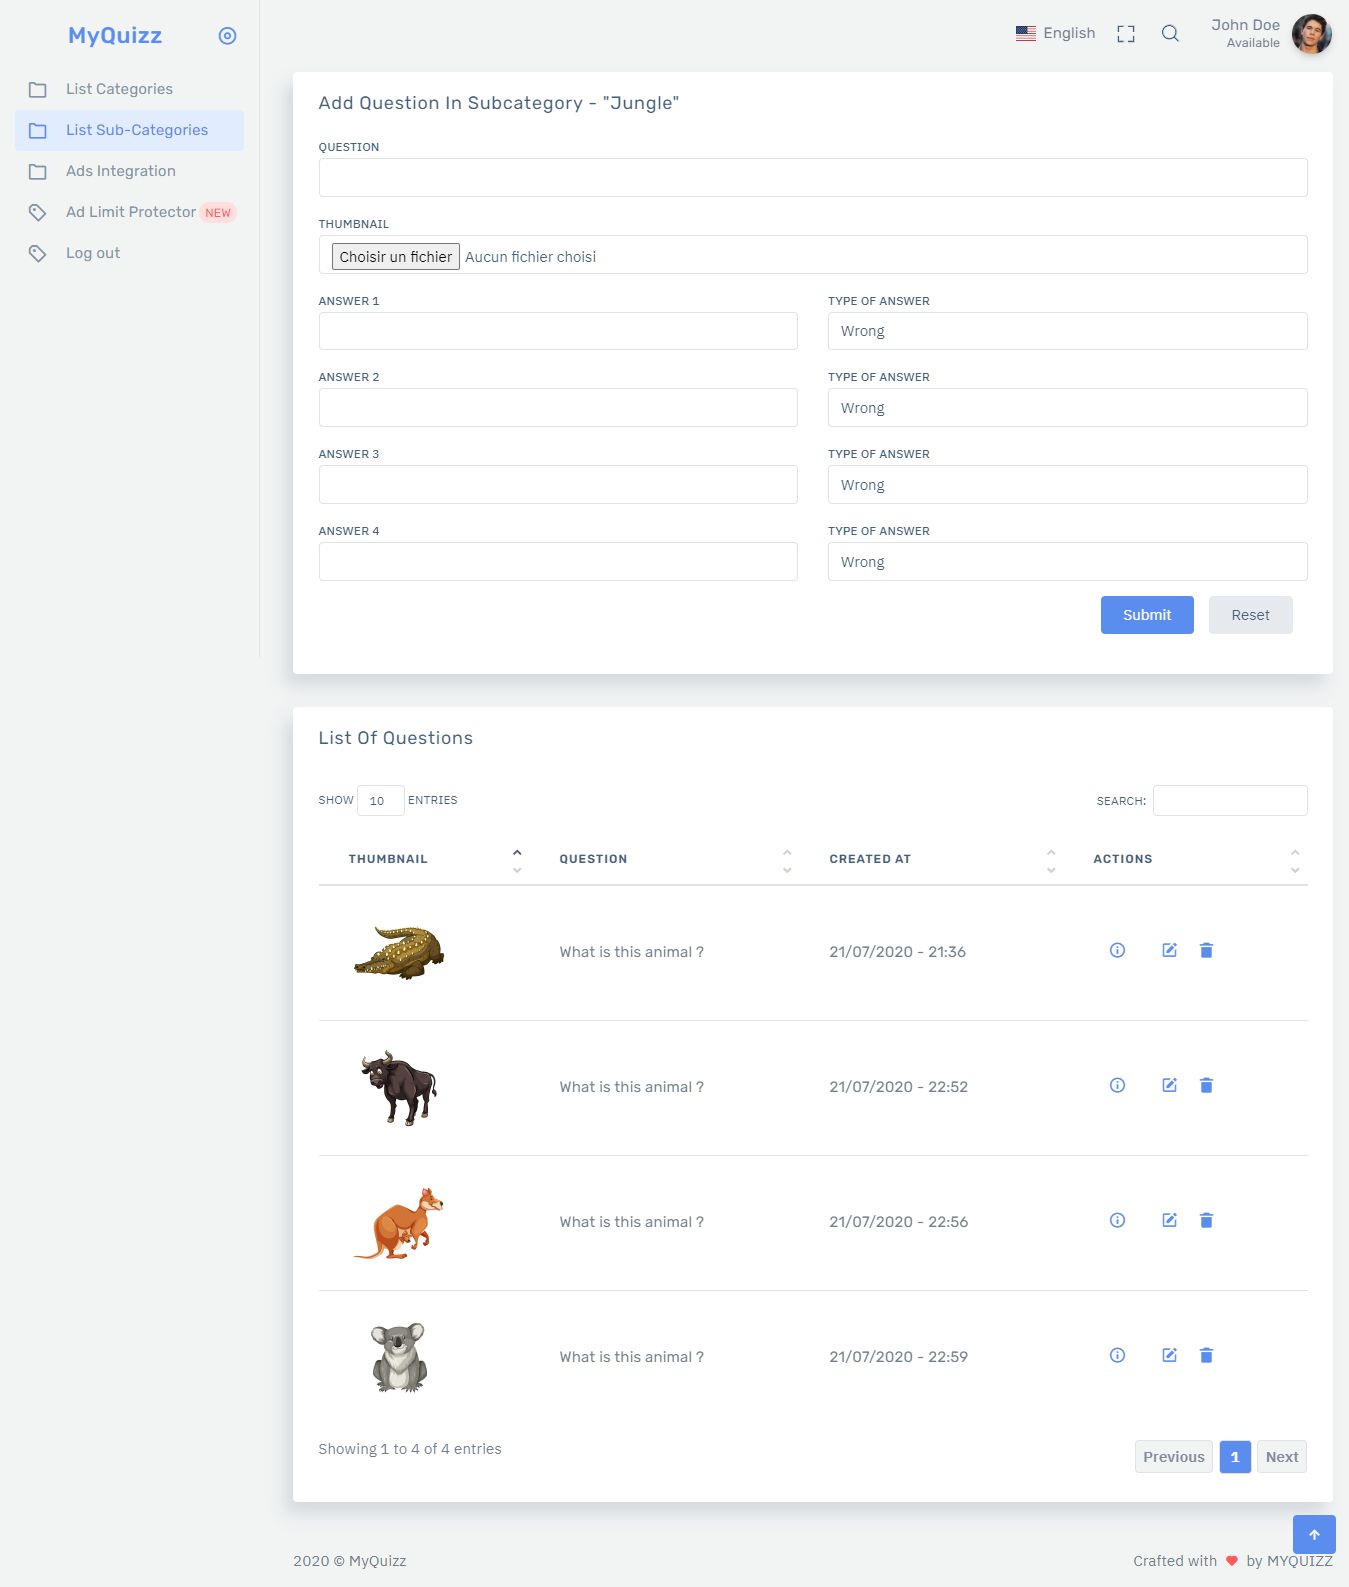This screenshot has width=1349, height=1587.
Task: Click 'Showing 1 to 4 of 4 entries'
Action: 410,1449
